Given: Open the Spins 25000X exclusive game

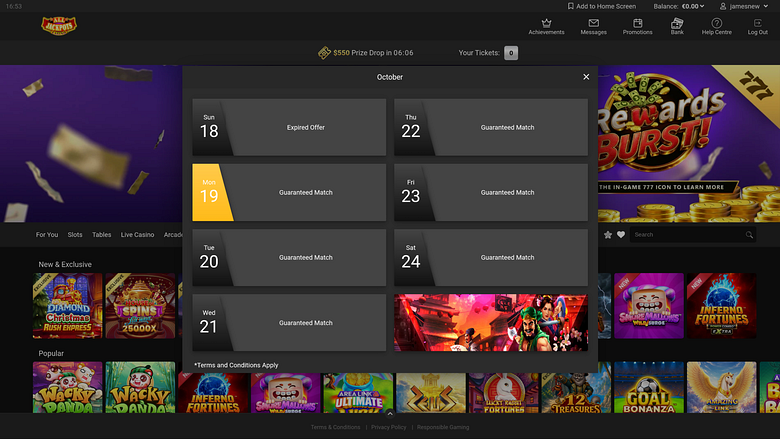Looking at the screenshot, I should pos(140,306).
